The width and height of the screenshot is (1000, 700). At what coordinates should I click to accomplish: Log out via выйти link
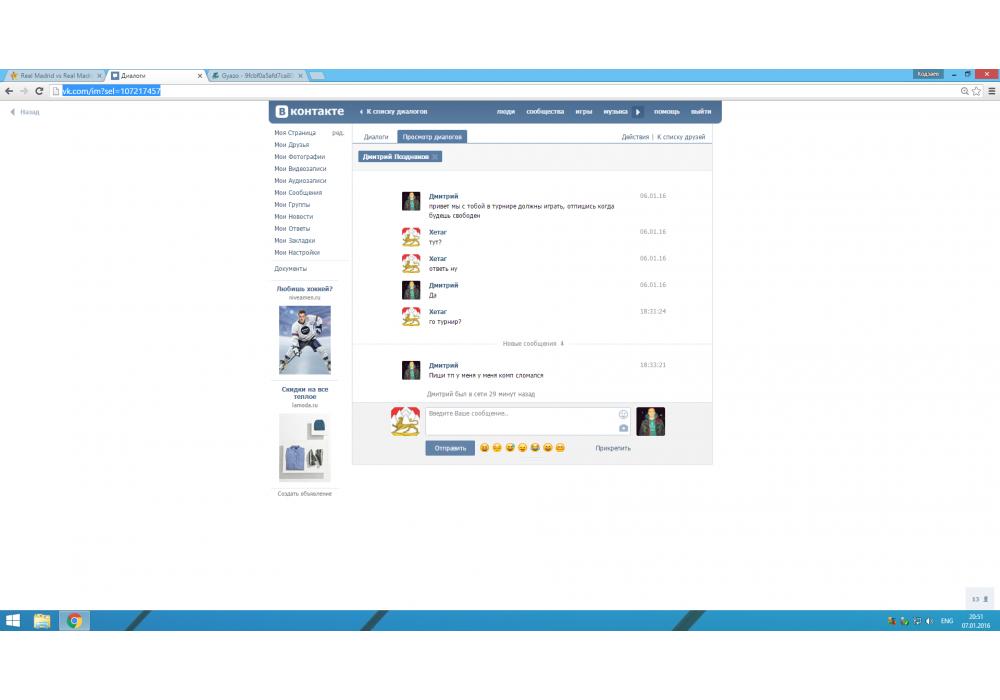[701, 112]
